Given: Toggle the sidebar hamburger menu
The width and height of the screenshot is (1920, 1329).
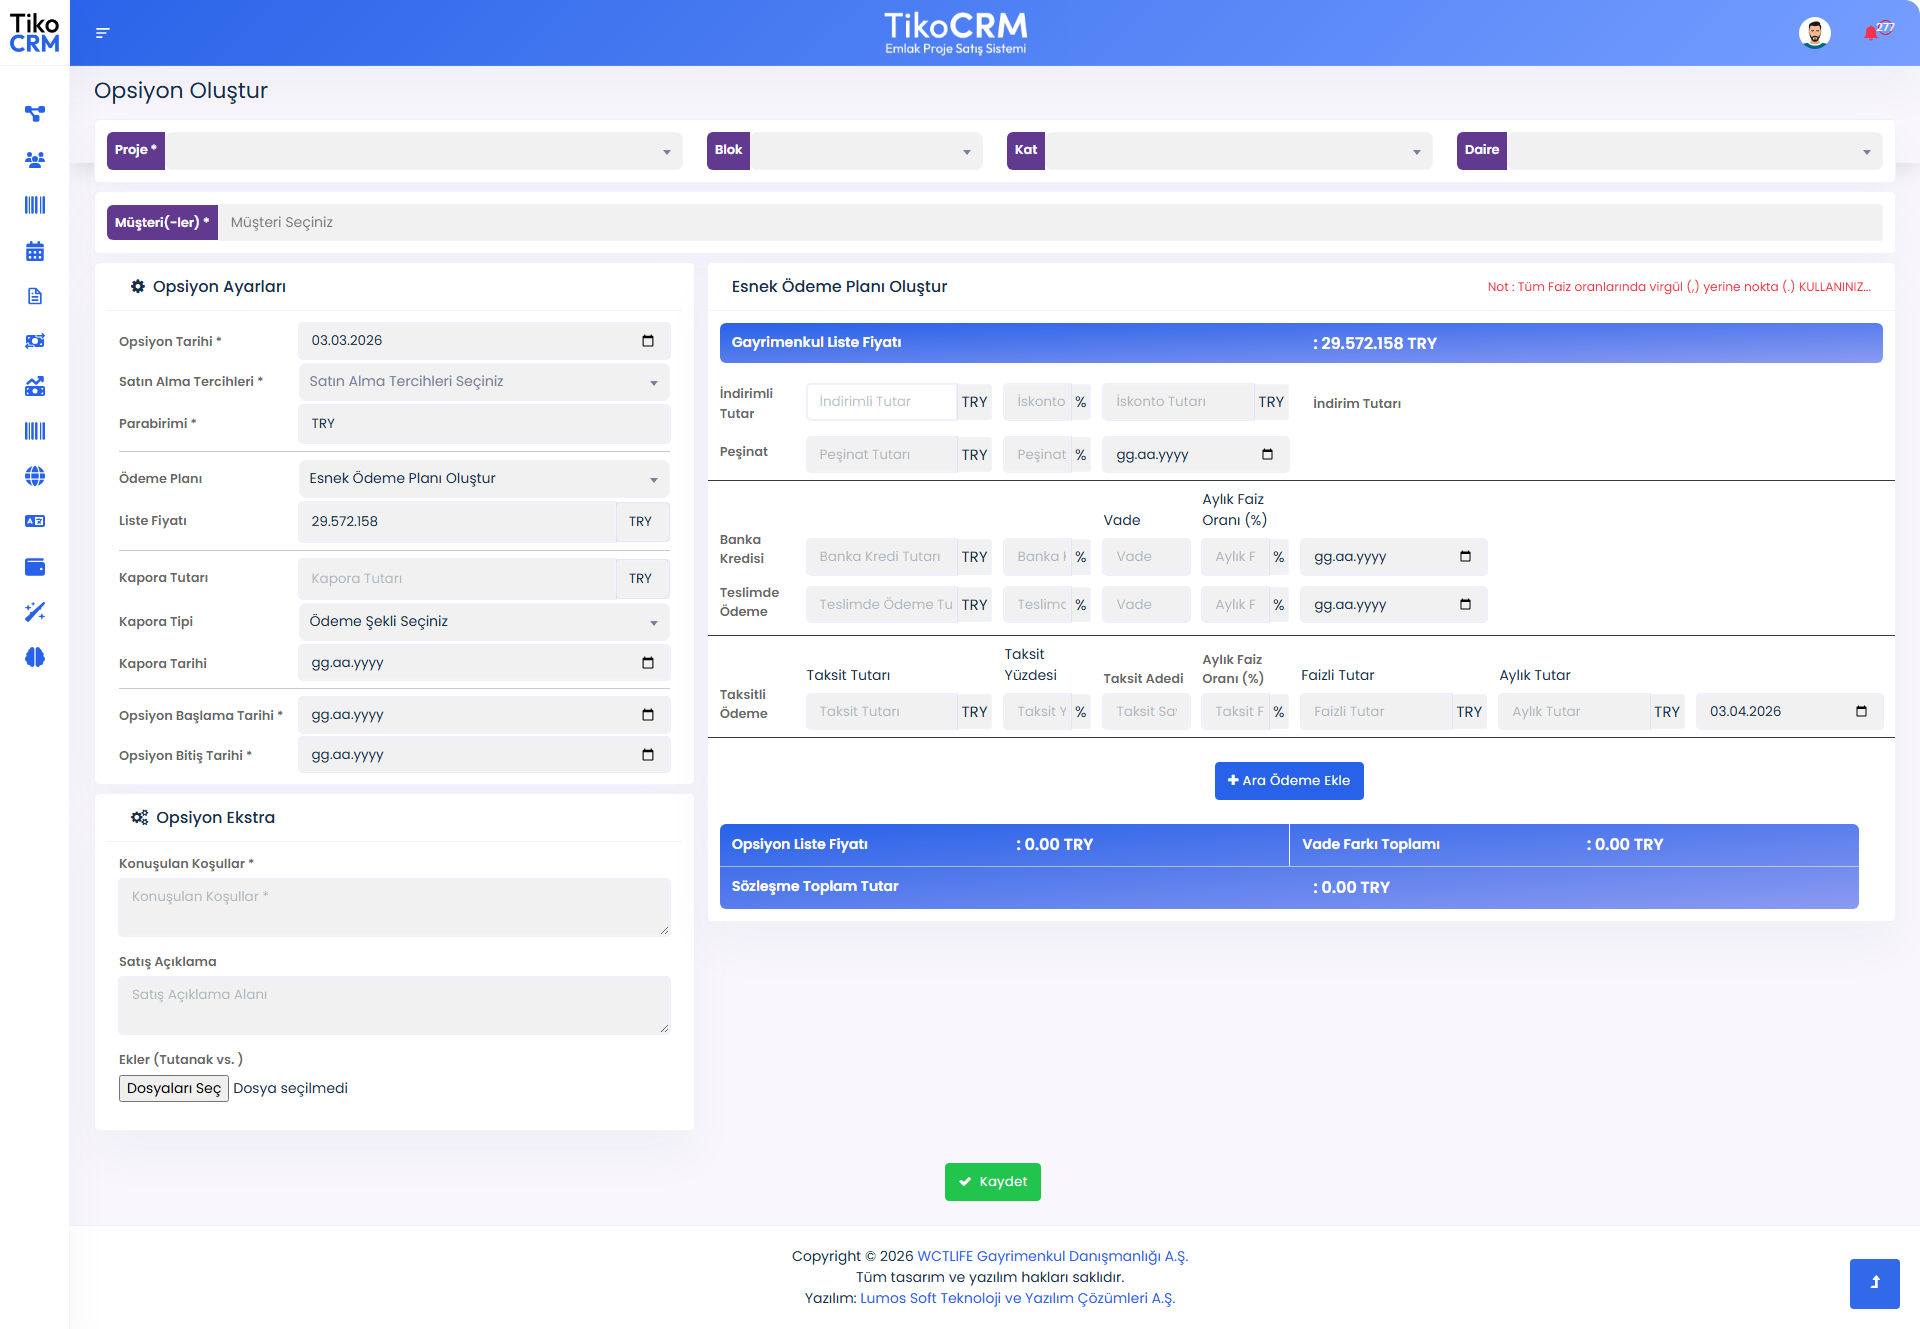Looking at the screenshot, I should (102, 33).
